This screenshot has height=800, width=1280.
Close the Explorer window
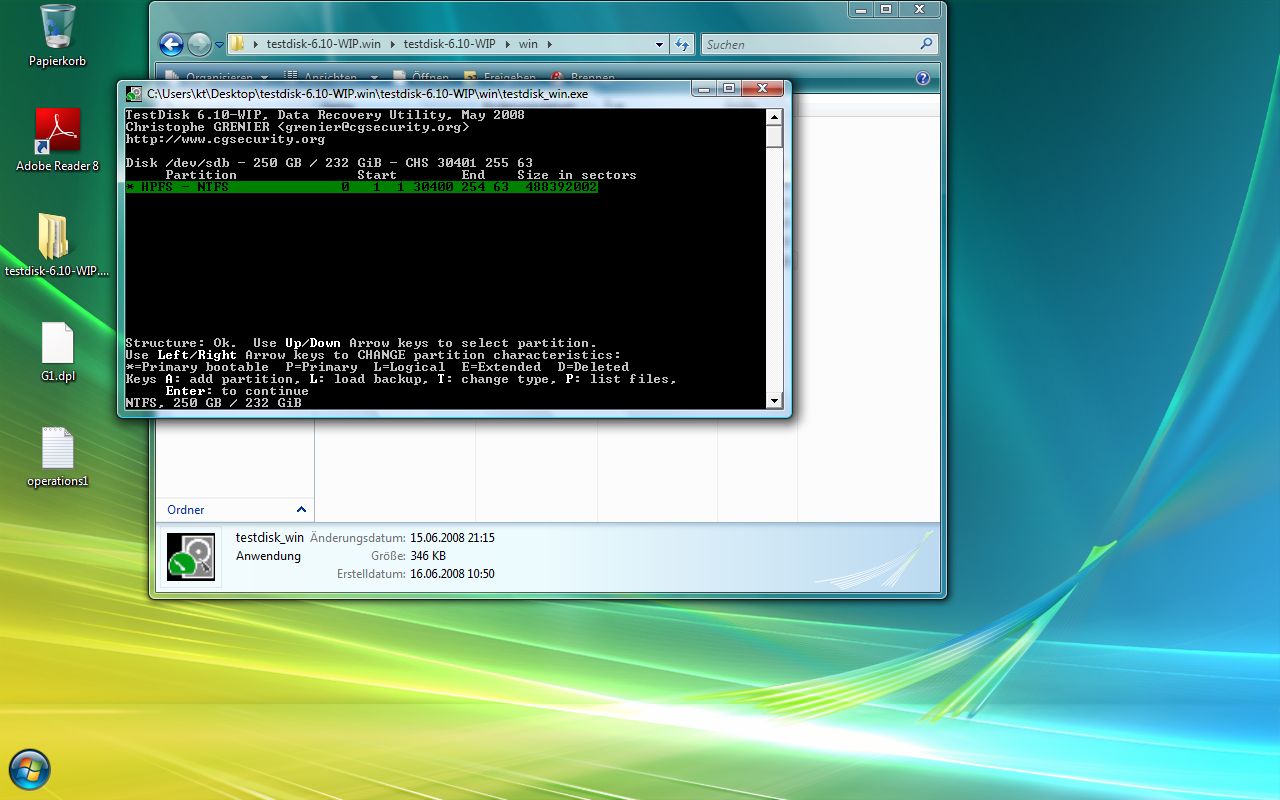click(x=920, y=9)
